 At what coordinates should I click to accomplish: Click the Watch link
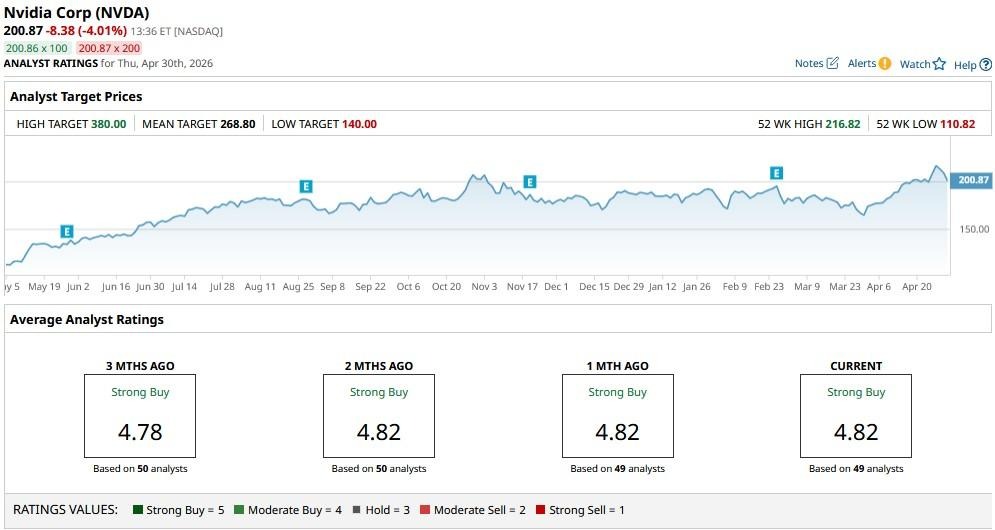pos(915,64)
